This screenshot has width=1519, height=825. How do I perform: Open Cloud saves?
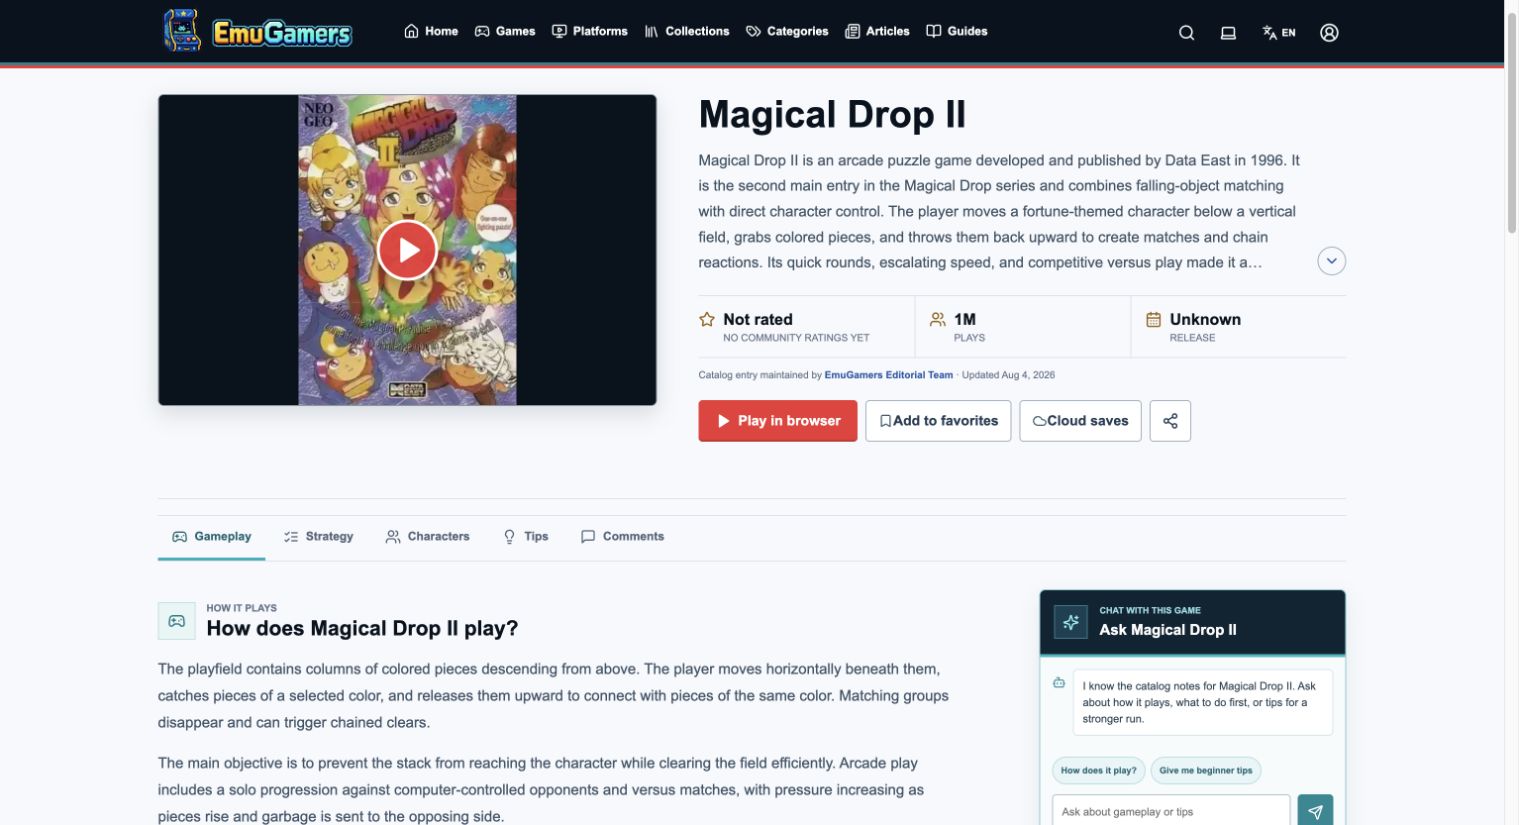[1080, 421]
